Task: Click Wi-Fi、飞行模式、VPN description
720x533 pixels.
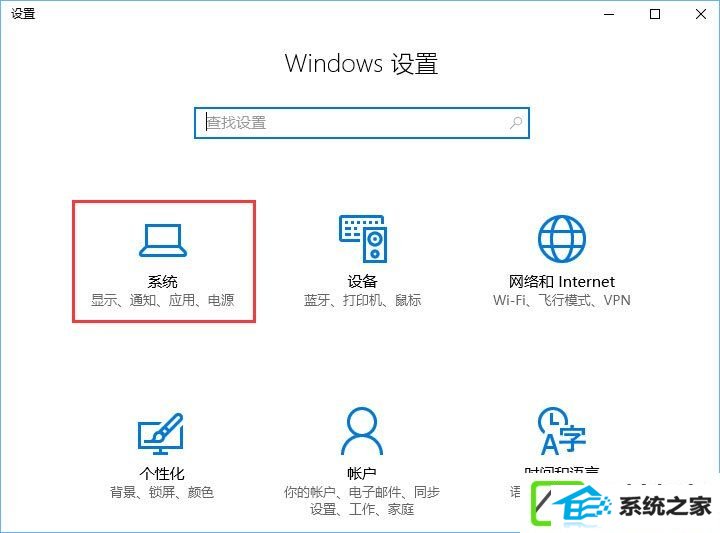Action: coord(562,300)
